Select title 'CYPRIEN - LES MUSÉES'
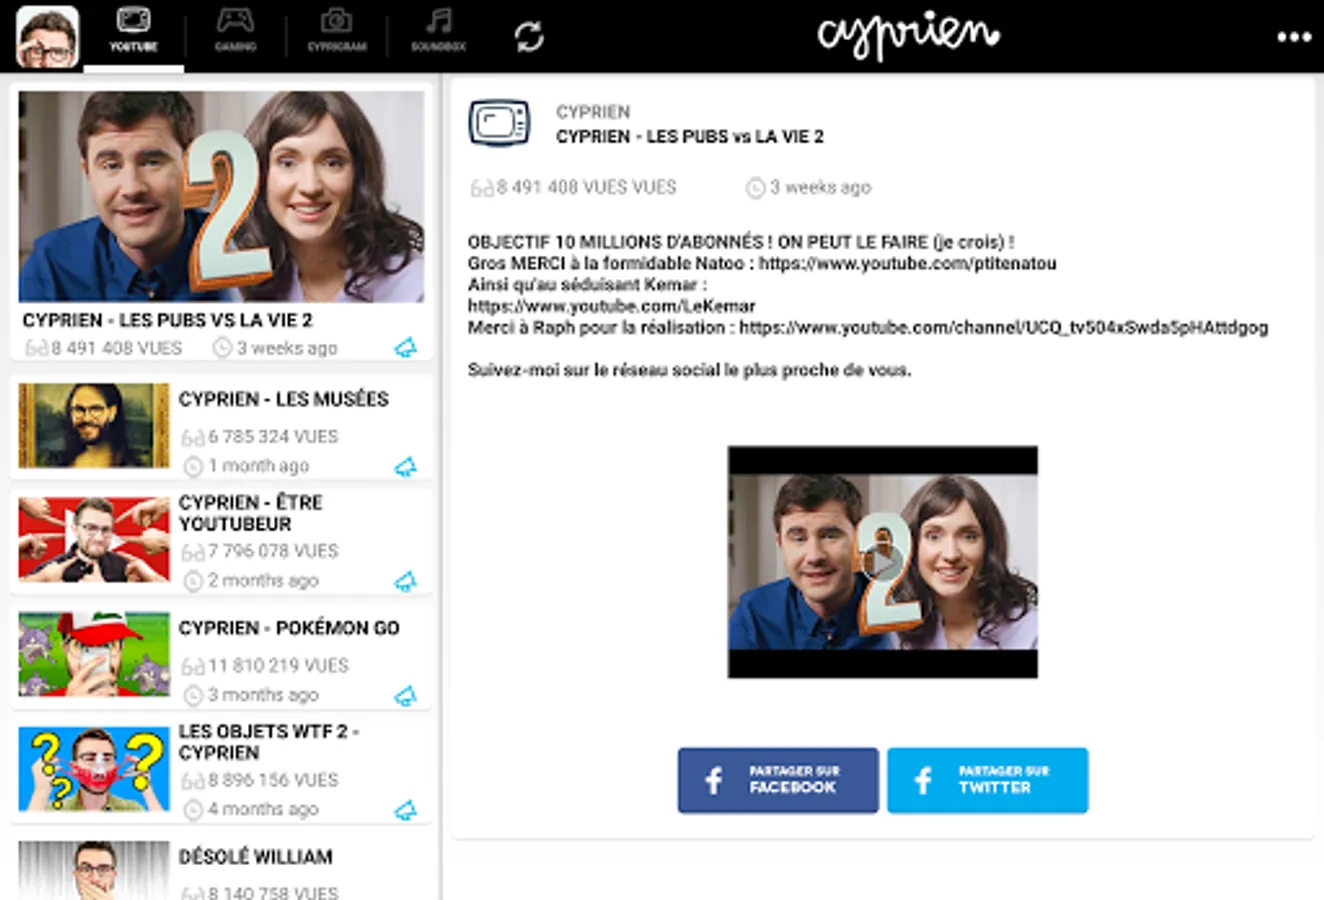This screenshot has width=1324, height=900. (283, 399)
